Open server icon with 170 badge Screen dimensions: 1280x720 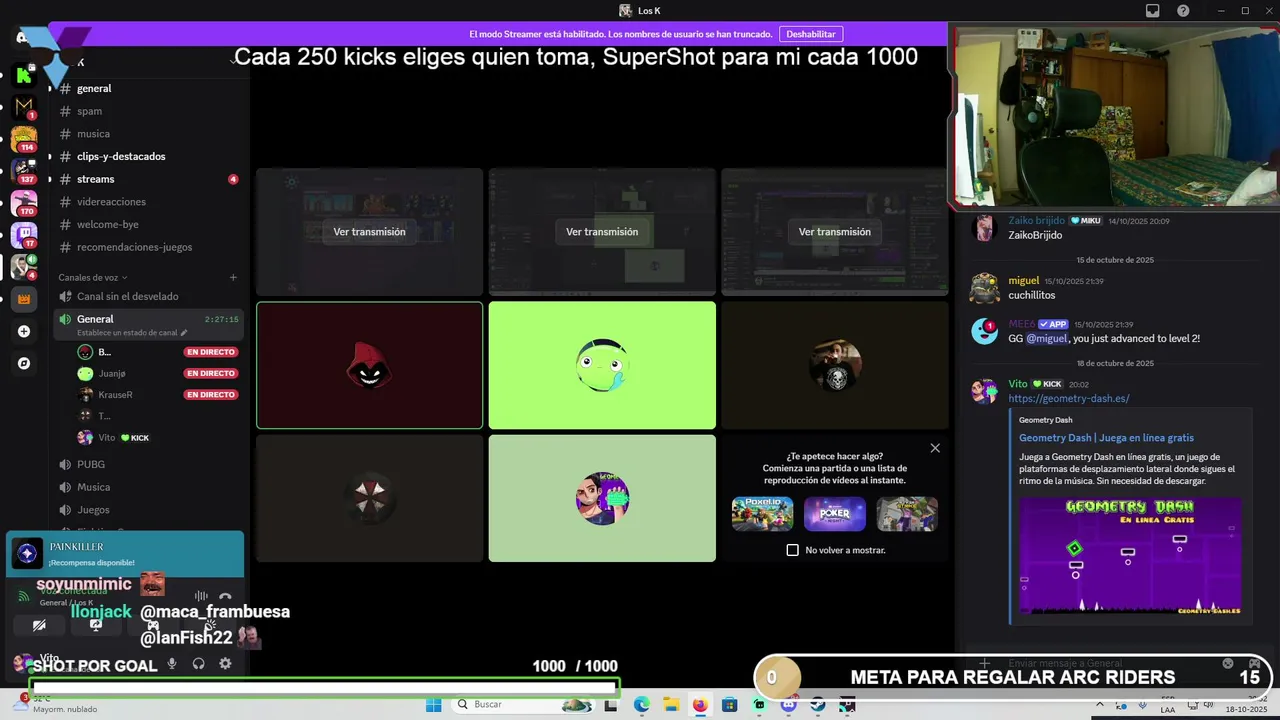[24, 202]
